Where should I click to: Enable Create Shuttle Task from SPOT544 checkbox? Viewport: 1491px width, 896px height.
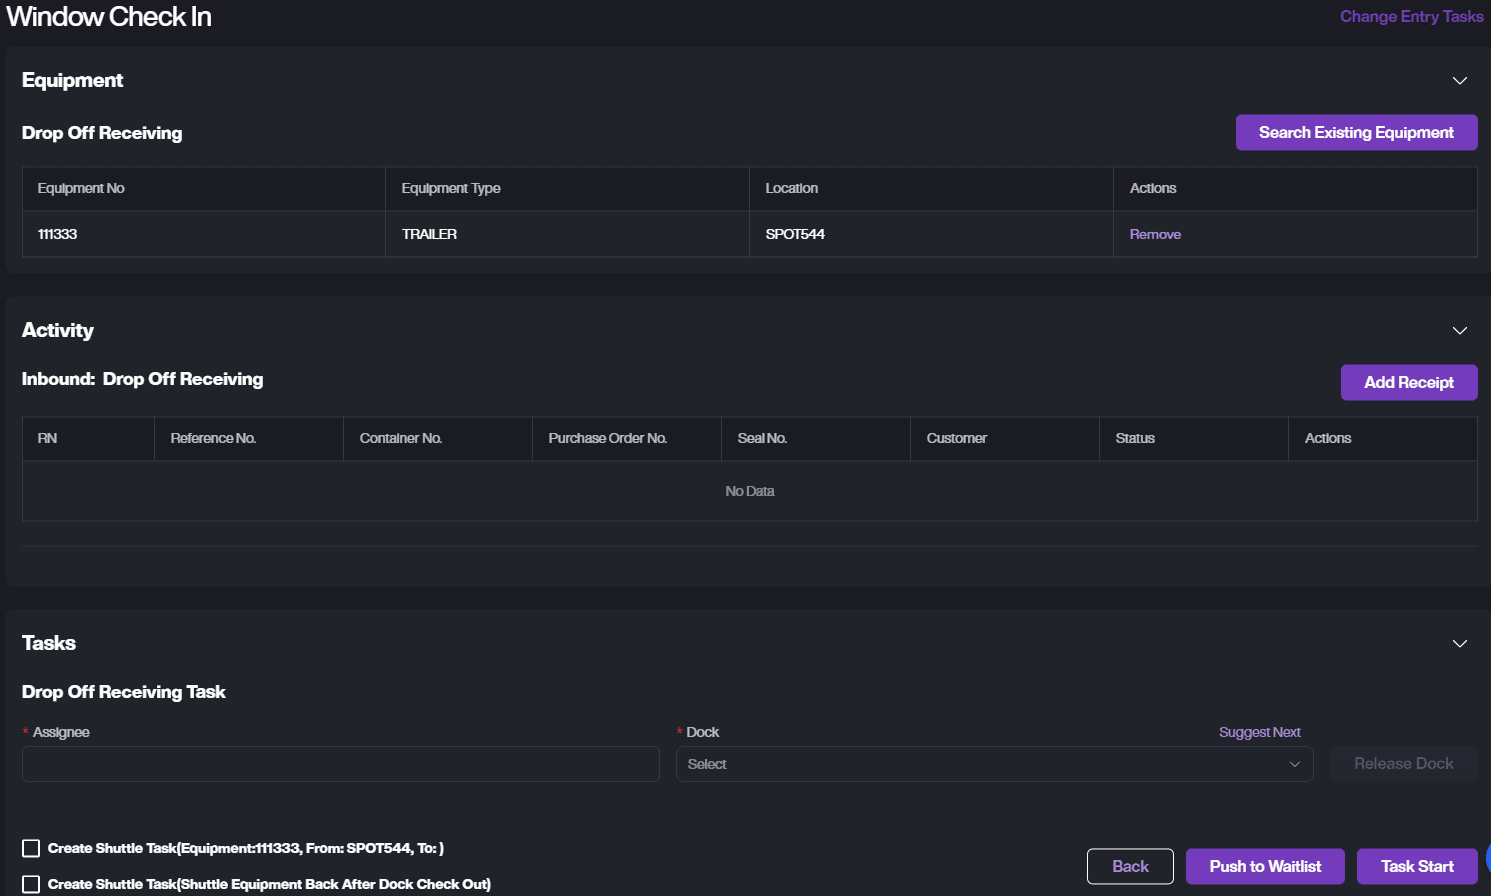point(31,848)
